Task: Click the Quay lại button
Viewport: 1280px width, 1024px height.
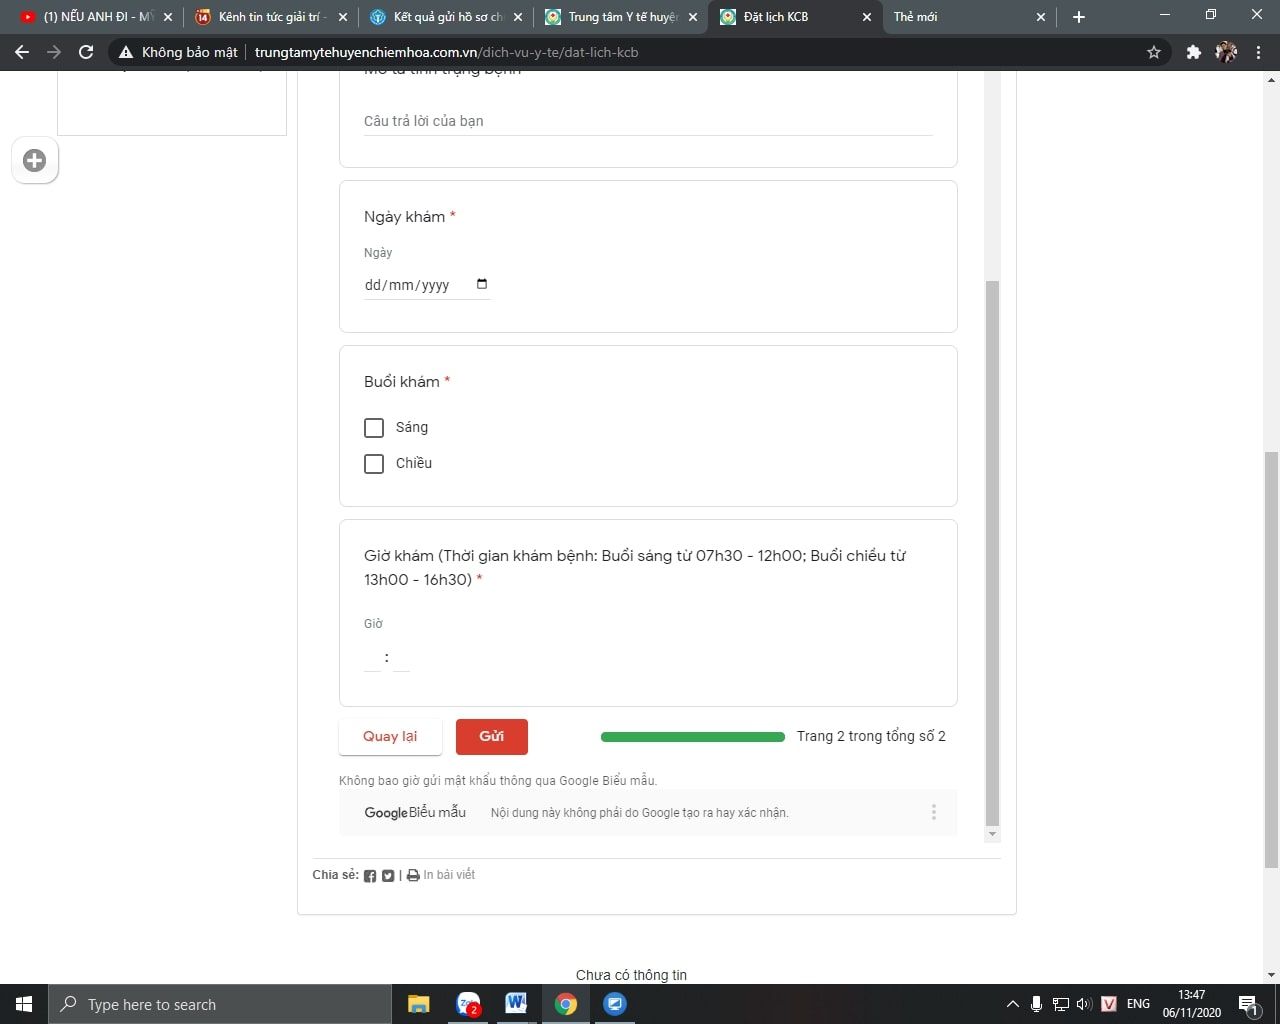Action: (x=390, y=737)
